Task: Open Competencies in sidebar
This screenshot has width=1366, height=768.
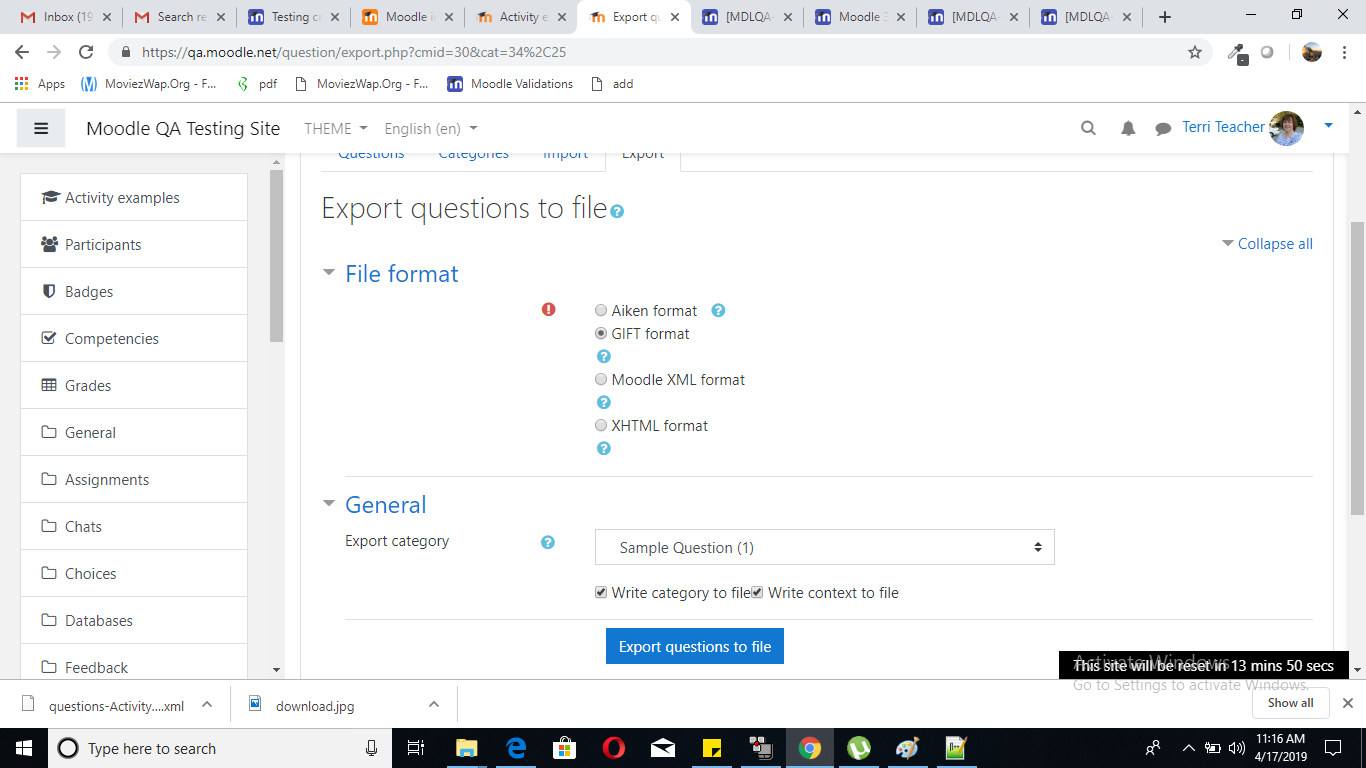Action: (x=134, y=339)
